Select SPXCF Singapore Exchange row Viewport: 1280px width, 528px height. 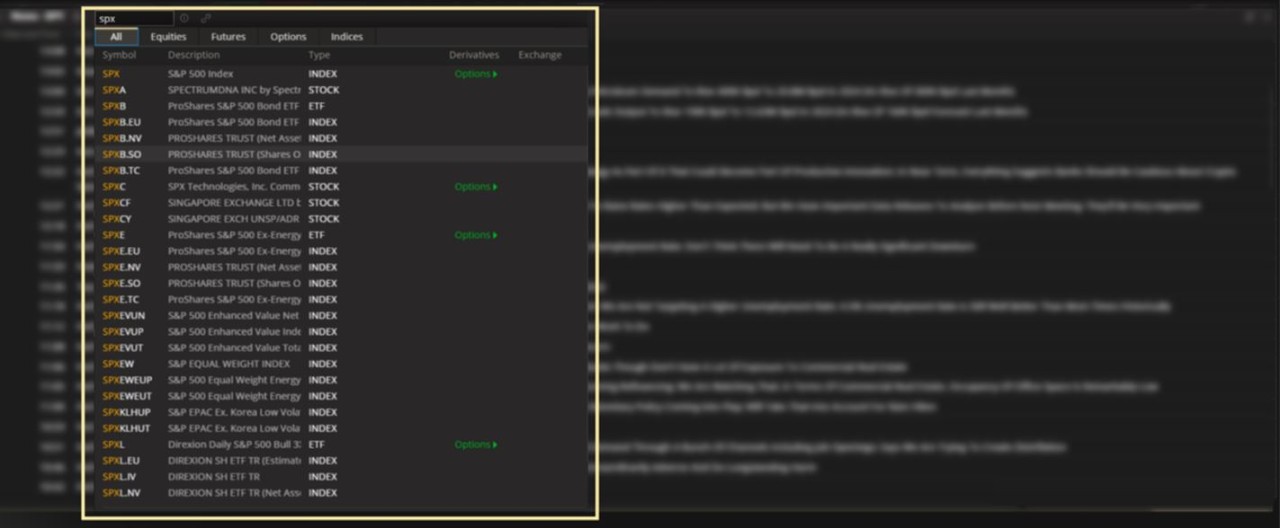pos(341,203)
